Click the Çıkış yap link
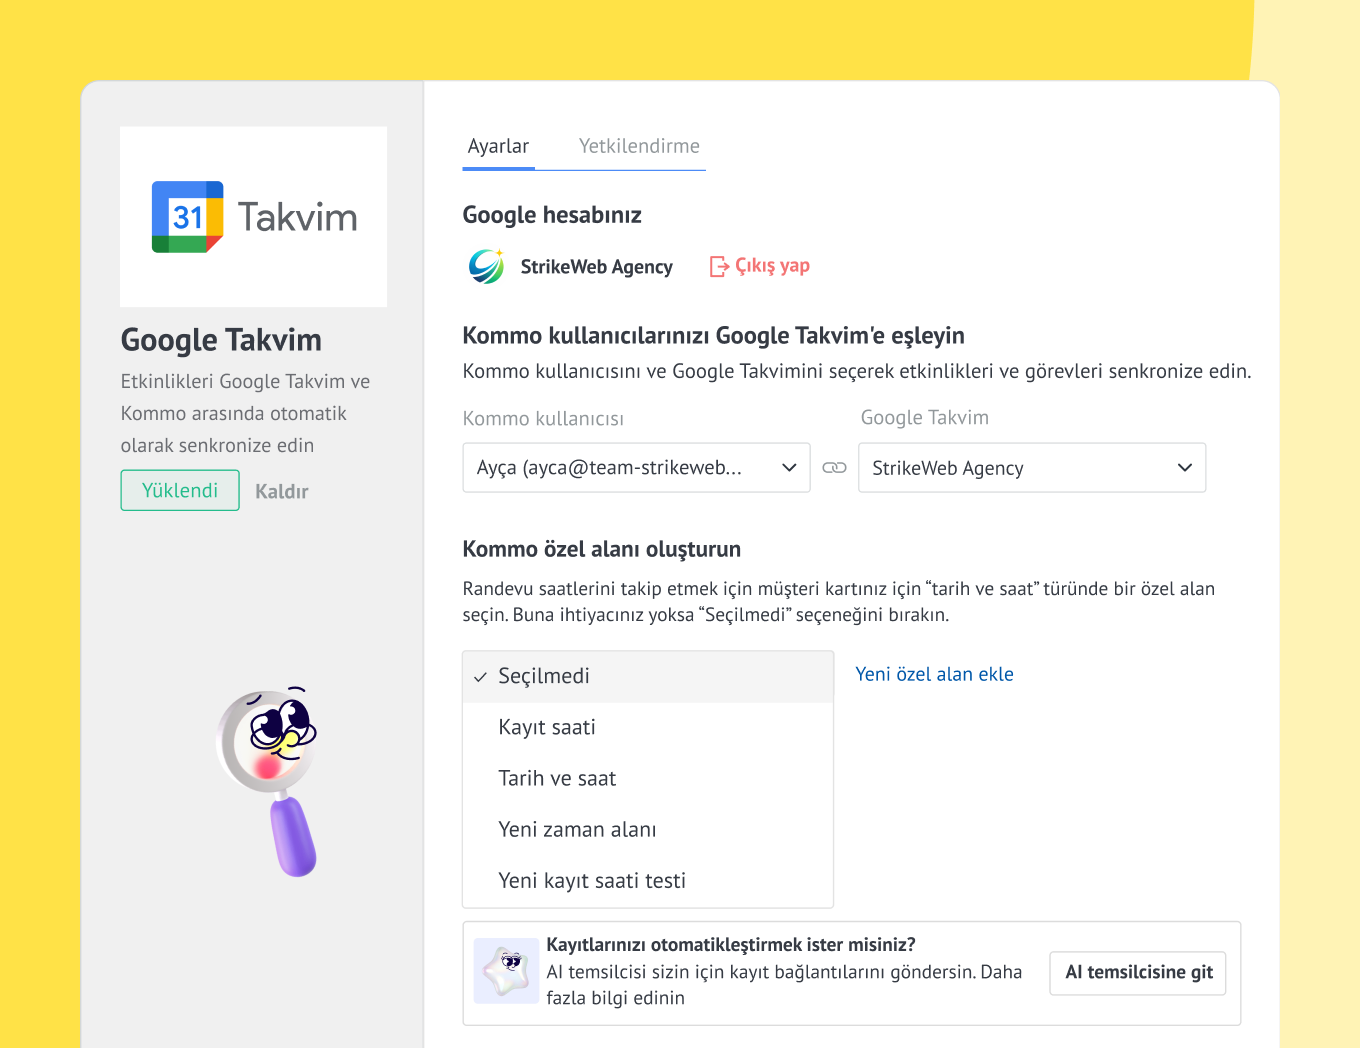1360x1048 pixels. (x=772, y=266)
